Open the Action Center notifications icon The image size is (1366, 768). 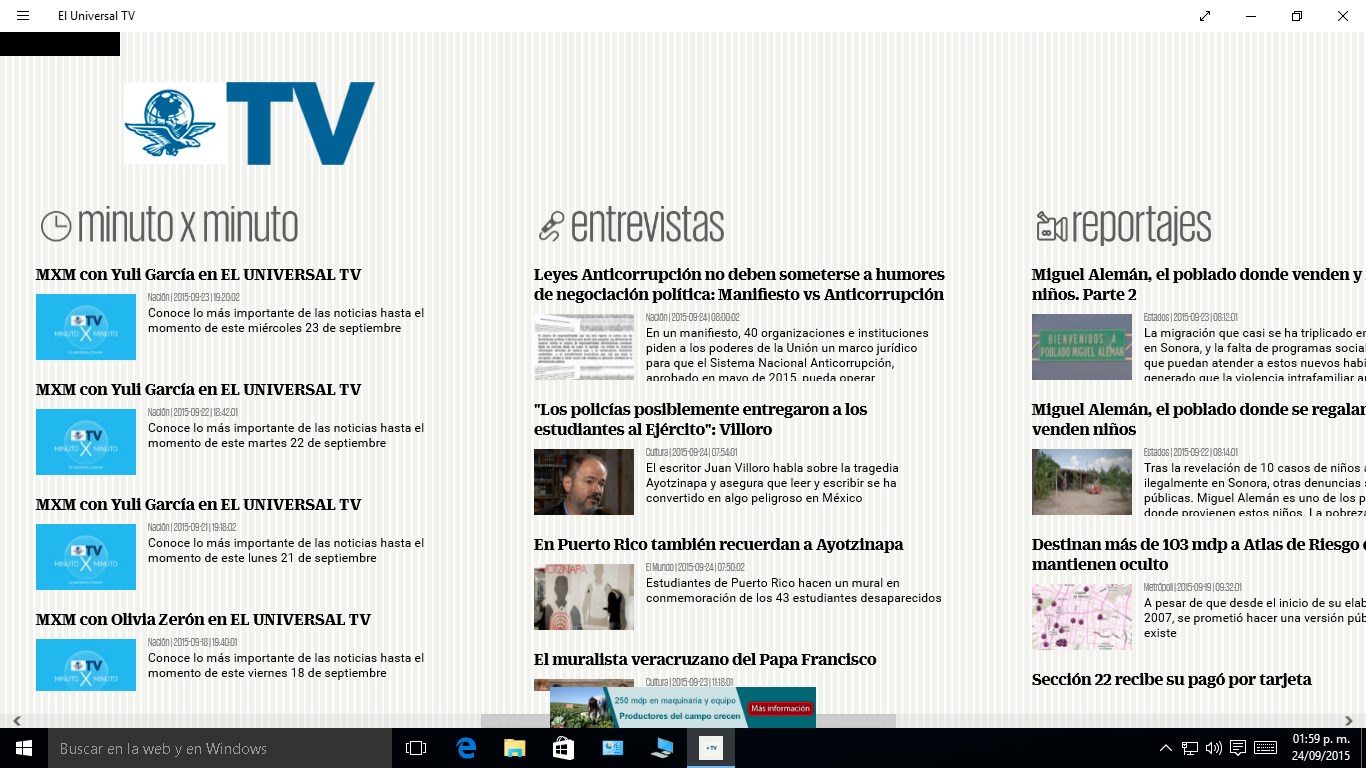1238,748
